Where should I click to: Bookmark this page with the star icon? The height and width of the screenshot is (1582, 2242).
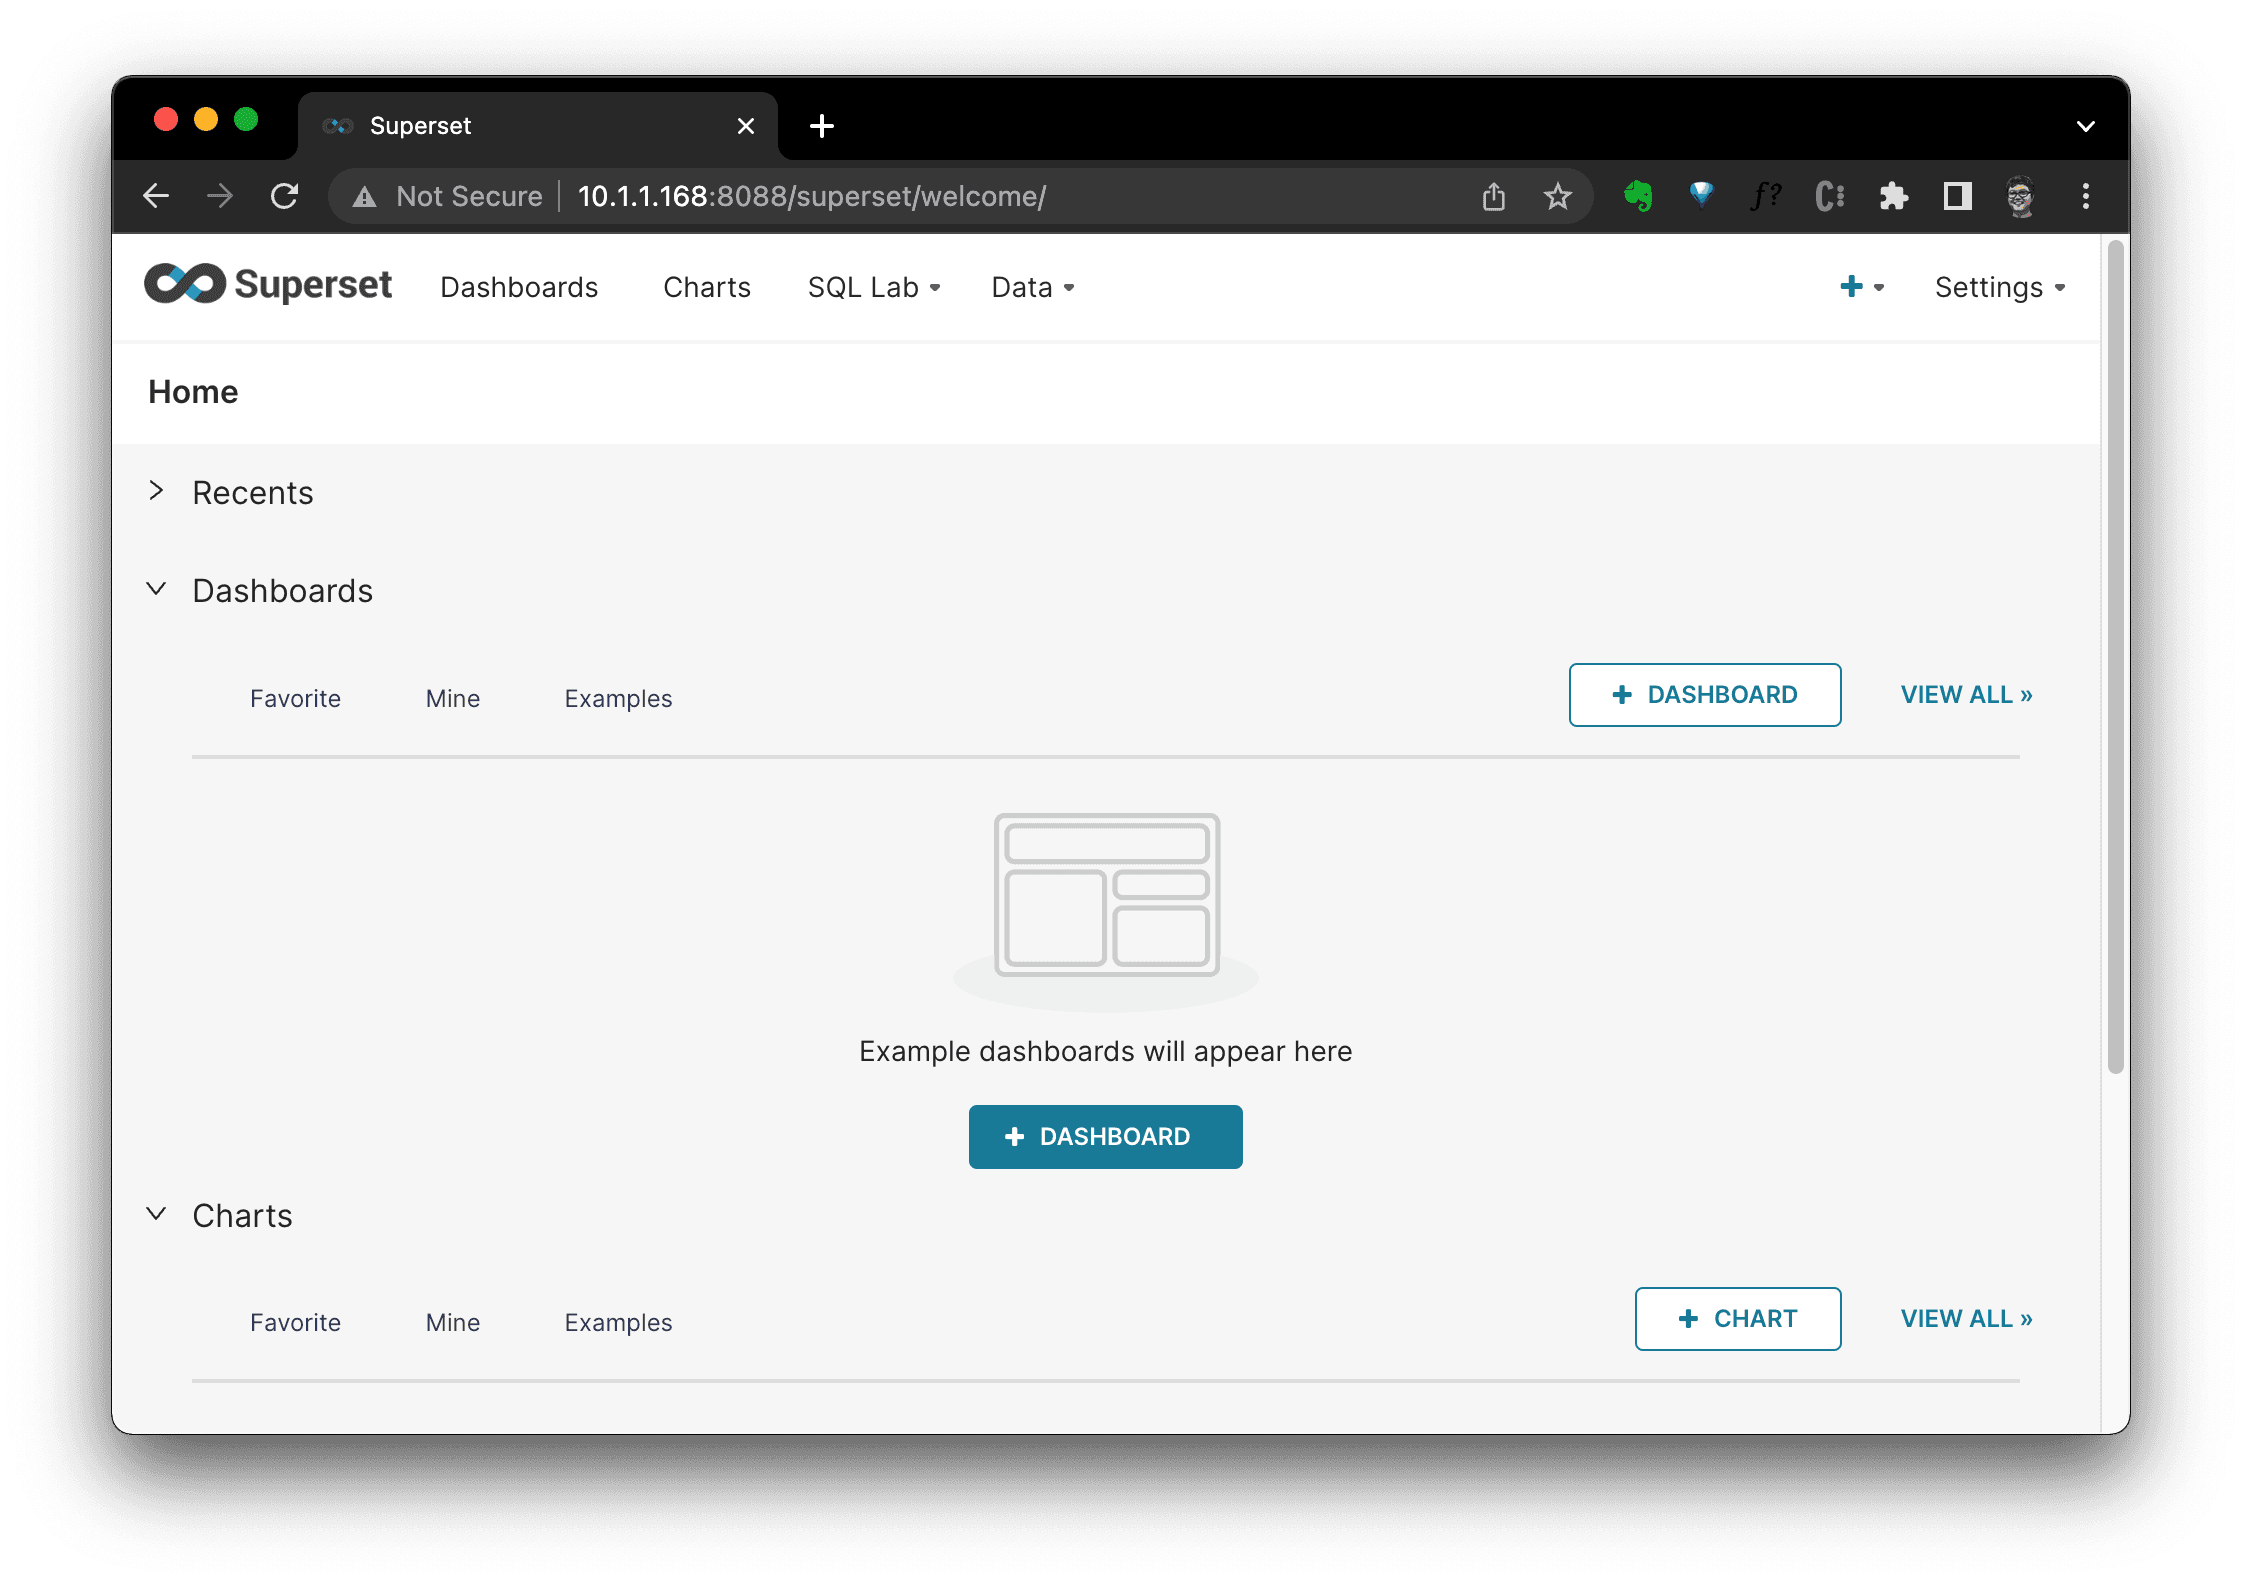[x=1557, y=196]
